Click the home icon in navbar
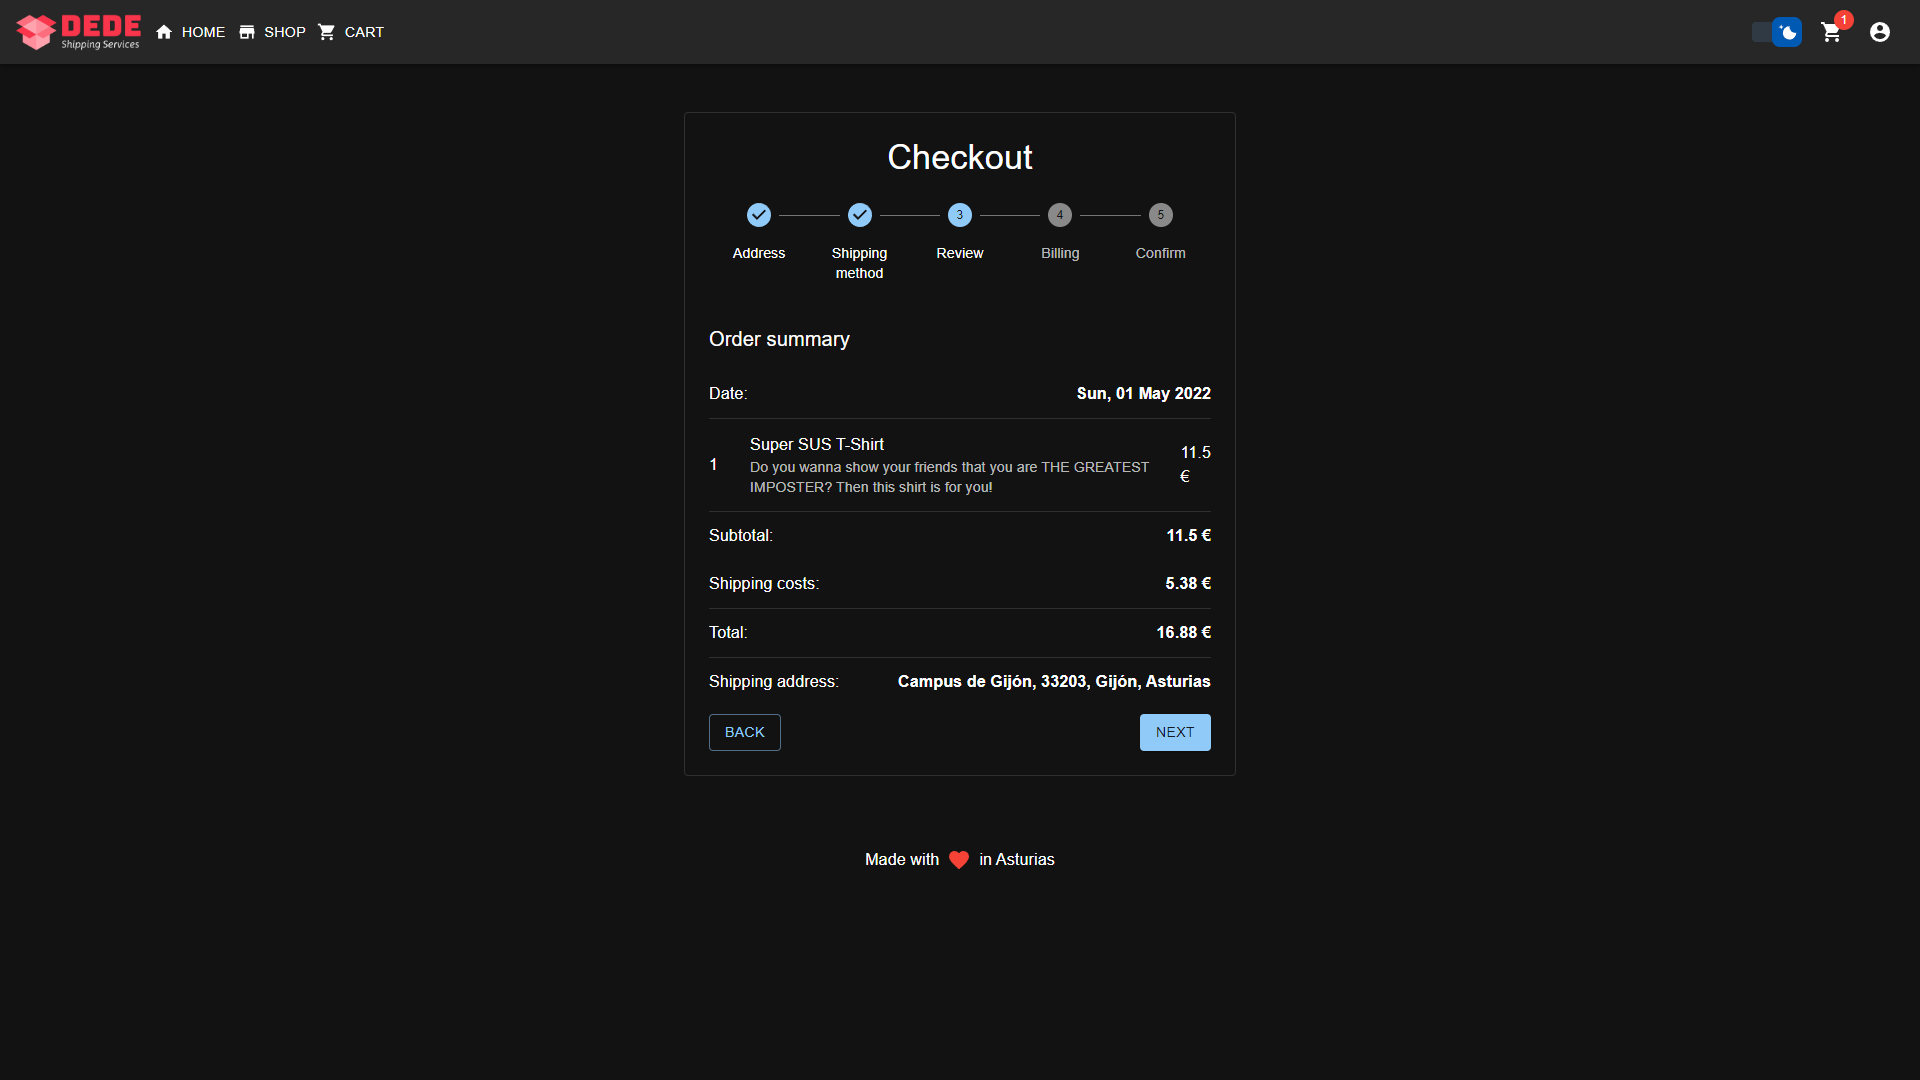This screenshot has width=1920, height=1080. click(x=164, y=32)
